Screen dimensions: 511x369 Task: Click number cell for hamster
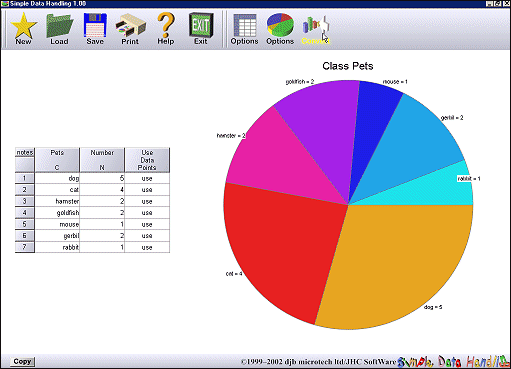tap(102, 201)
